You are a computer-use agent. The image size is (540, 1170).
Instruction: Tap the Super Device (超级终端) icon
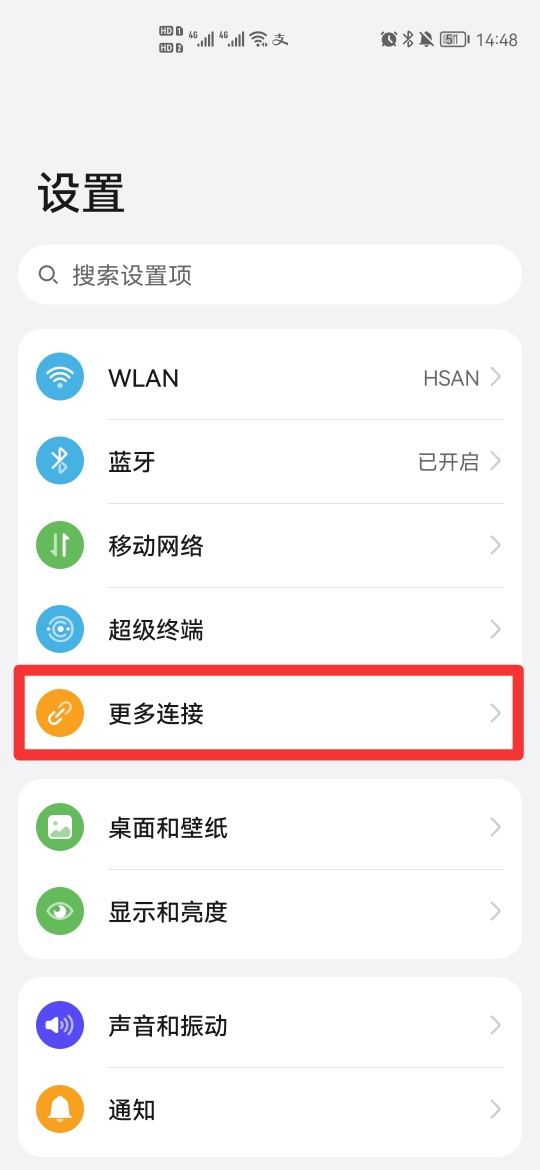(60, 631)
